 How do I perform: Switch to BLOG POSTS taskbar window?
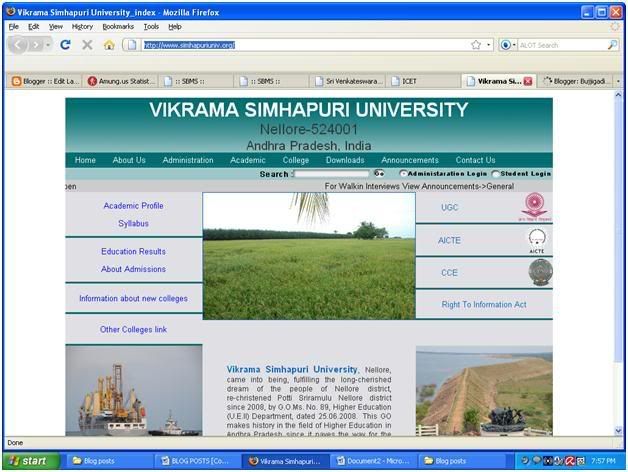[197, 461]
